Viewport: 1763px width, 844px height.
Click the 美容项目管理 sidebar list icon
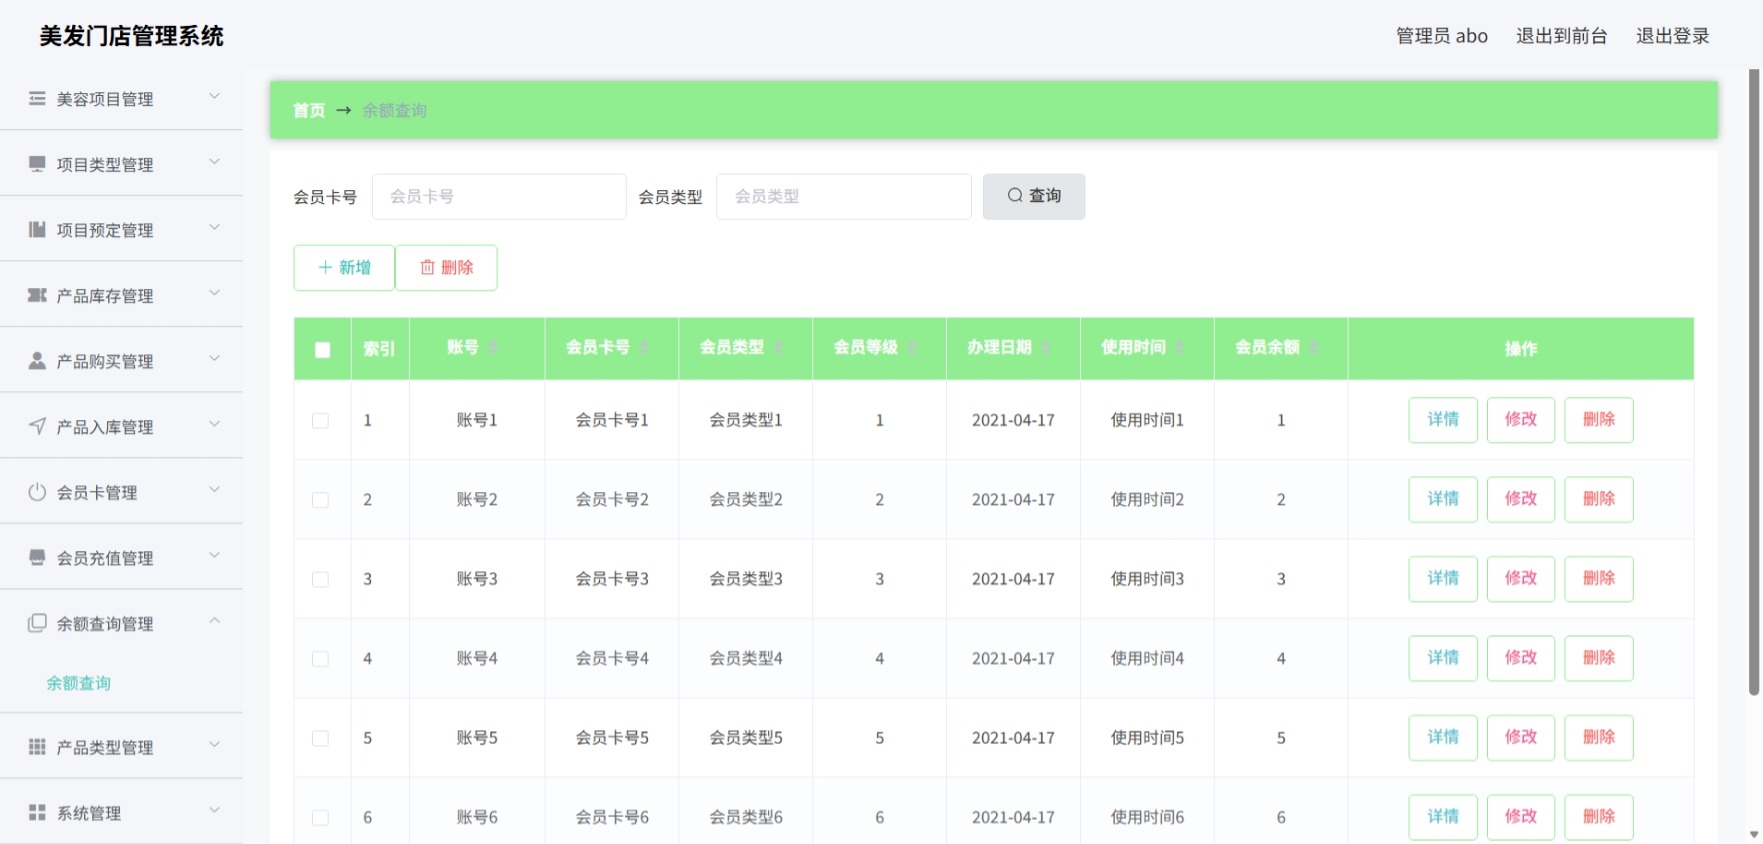(x=37, y=98)
